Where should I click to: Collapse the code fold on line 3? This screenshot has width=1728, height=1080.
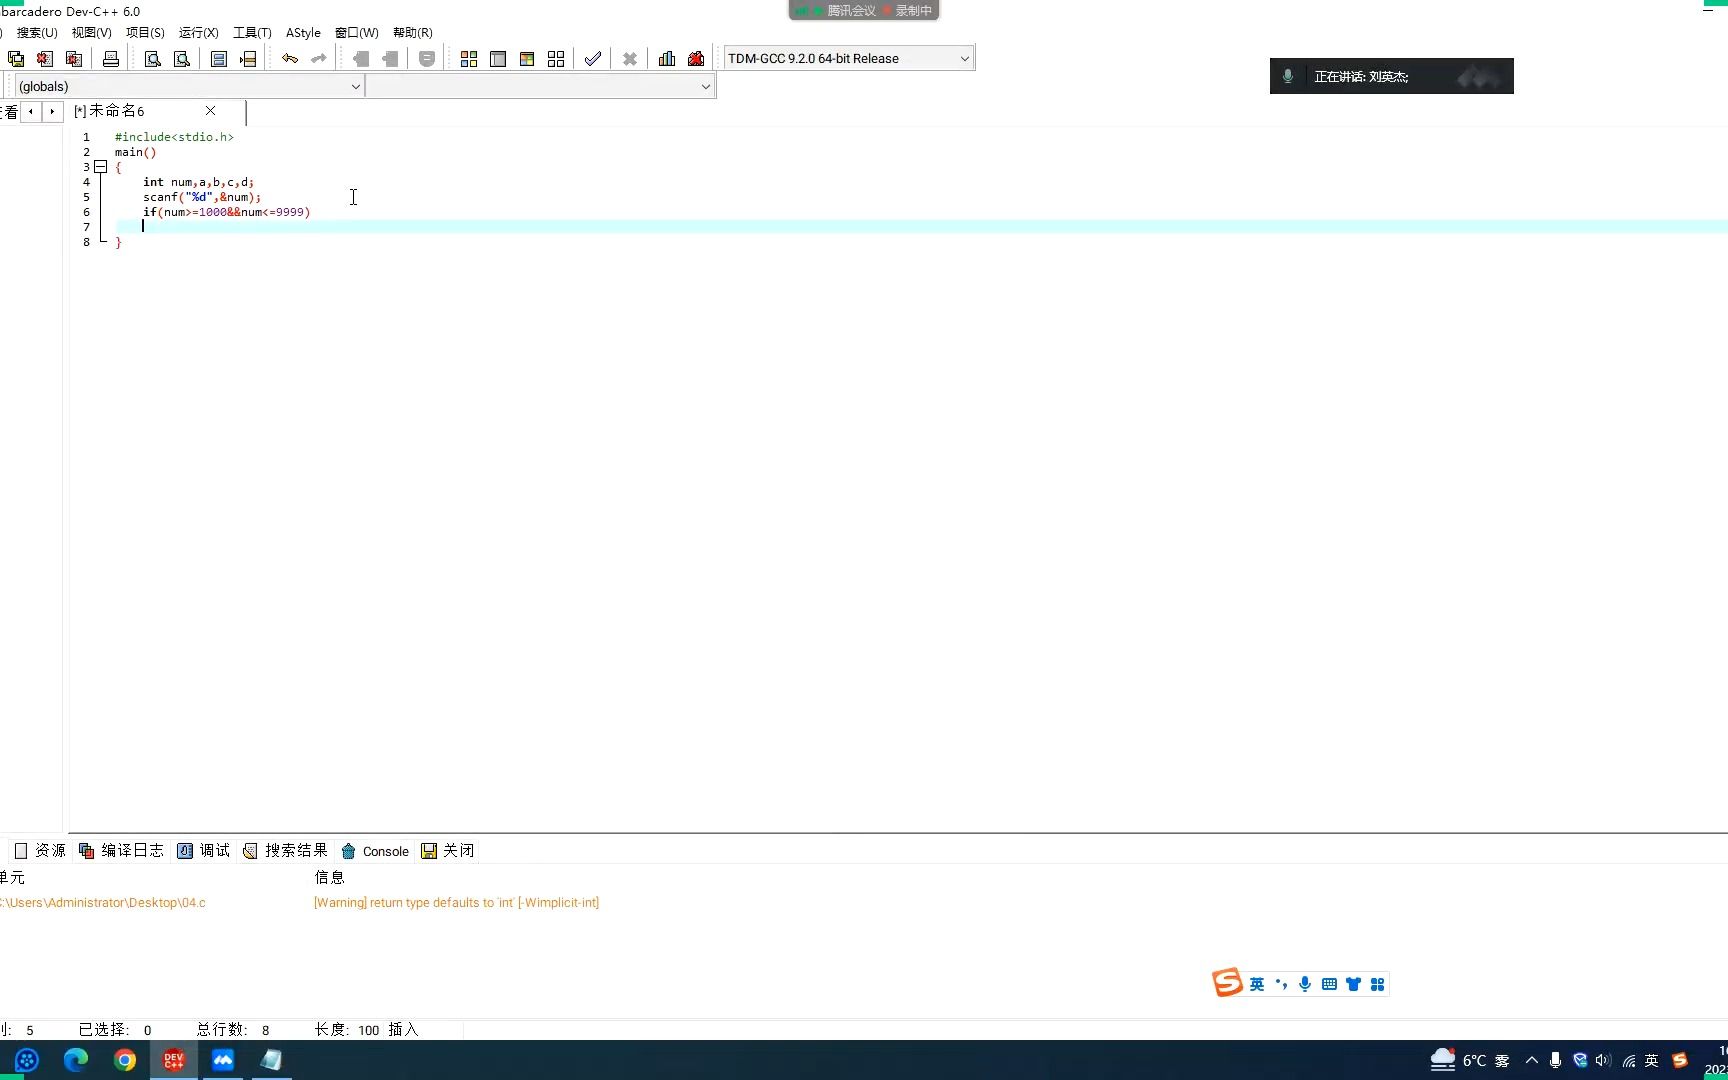pos(100,167)
